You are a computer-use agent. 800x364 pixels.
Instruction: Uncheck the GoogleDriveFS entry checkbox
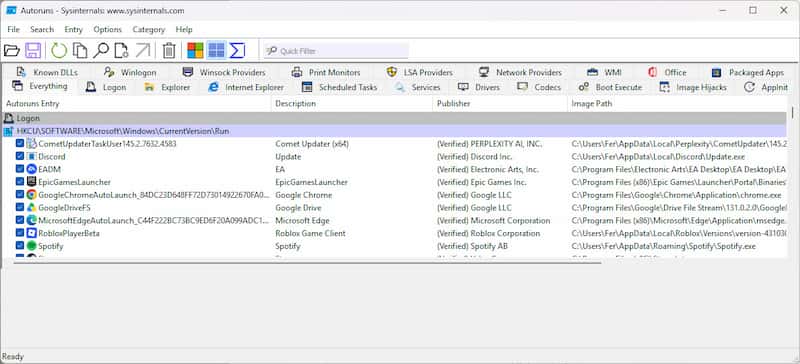click(20, 208)
